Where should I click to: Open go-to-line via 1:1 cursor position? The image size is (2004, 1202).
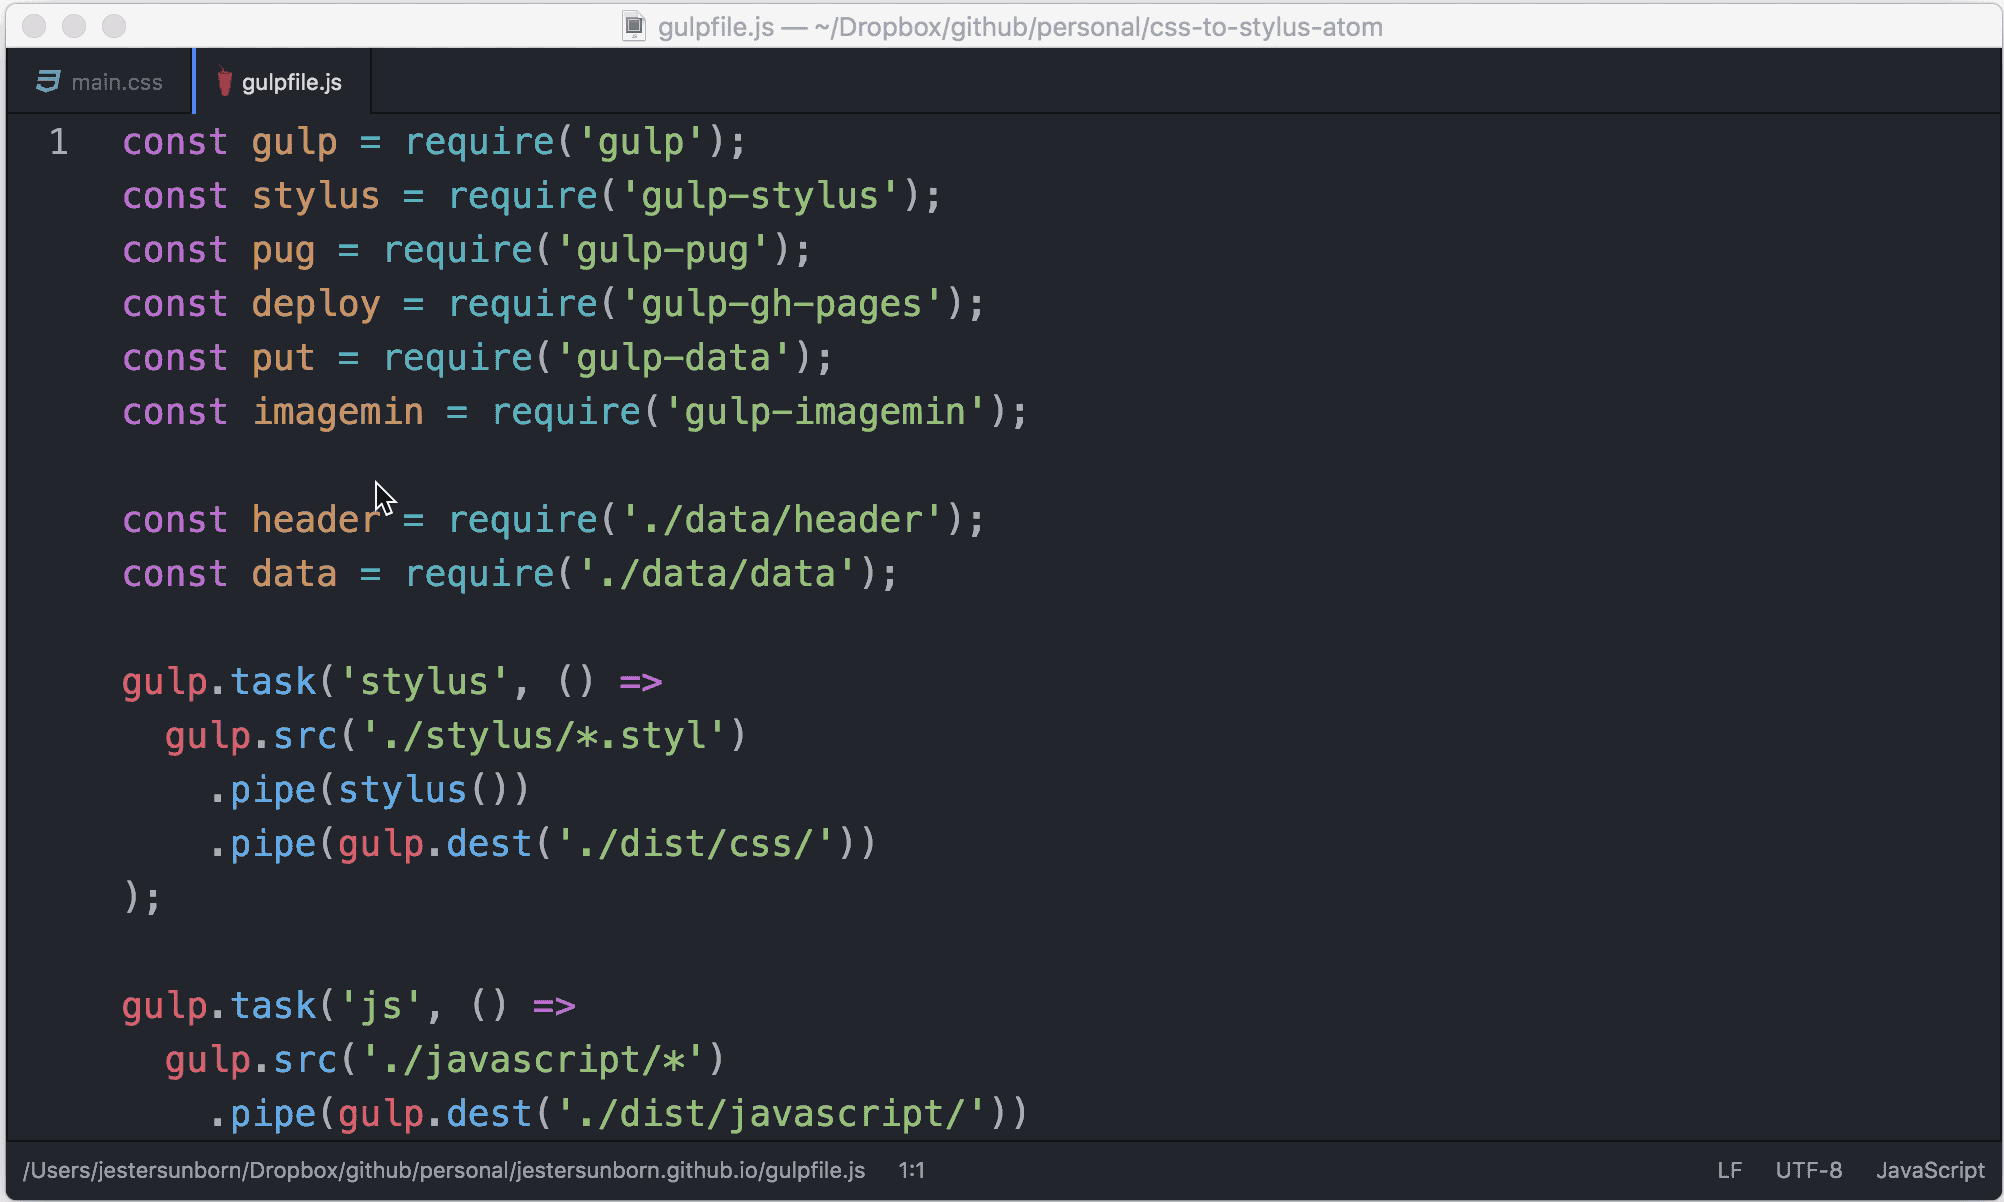click(911, 1170)
